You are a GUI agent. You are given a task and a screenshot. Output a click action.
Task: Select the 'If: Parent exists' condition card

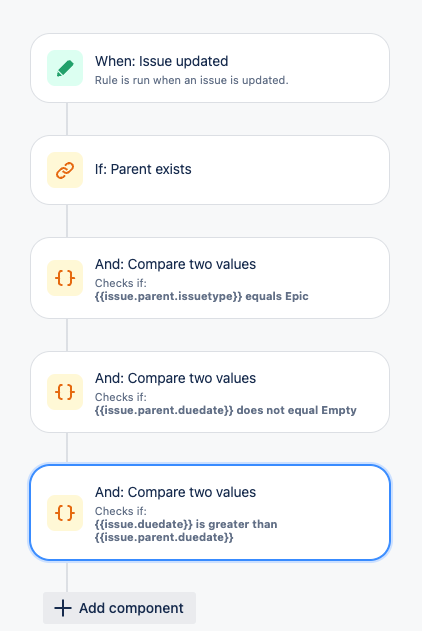click(210, 170)
